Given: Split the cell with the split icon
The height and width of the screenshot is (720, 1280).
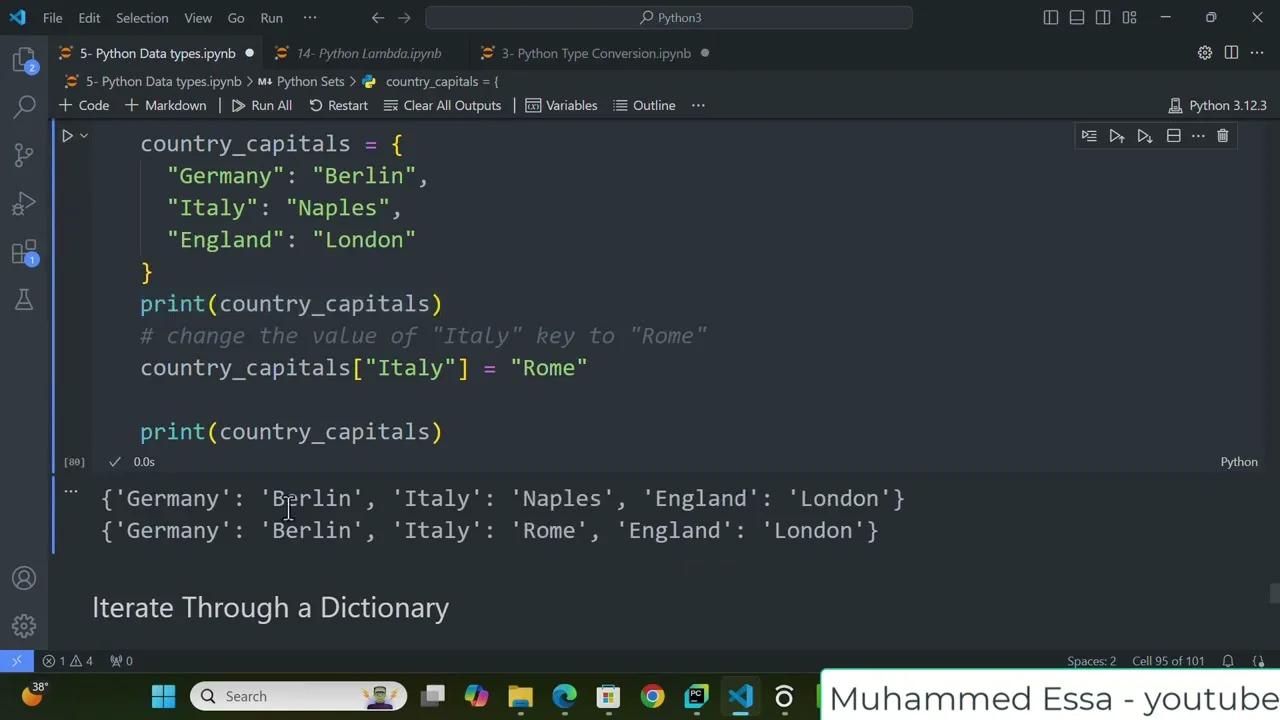Looking at the screenshot, I should click(x=1173, y=136).
